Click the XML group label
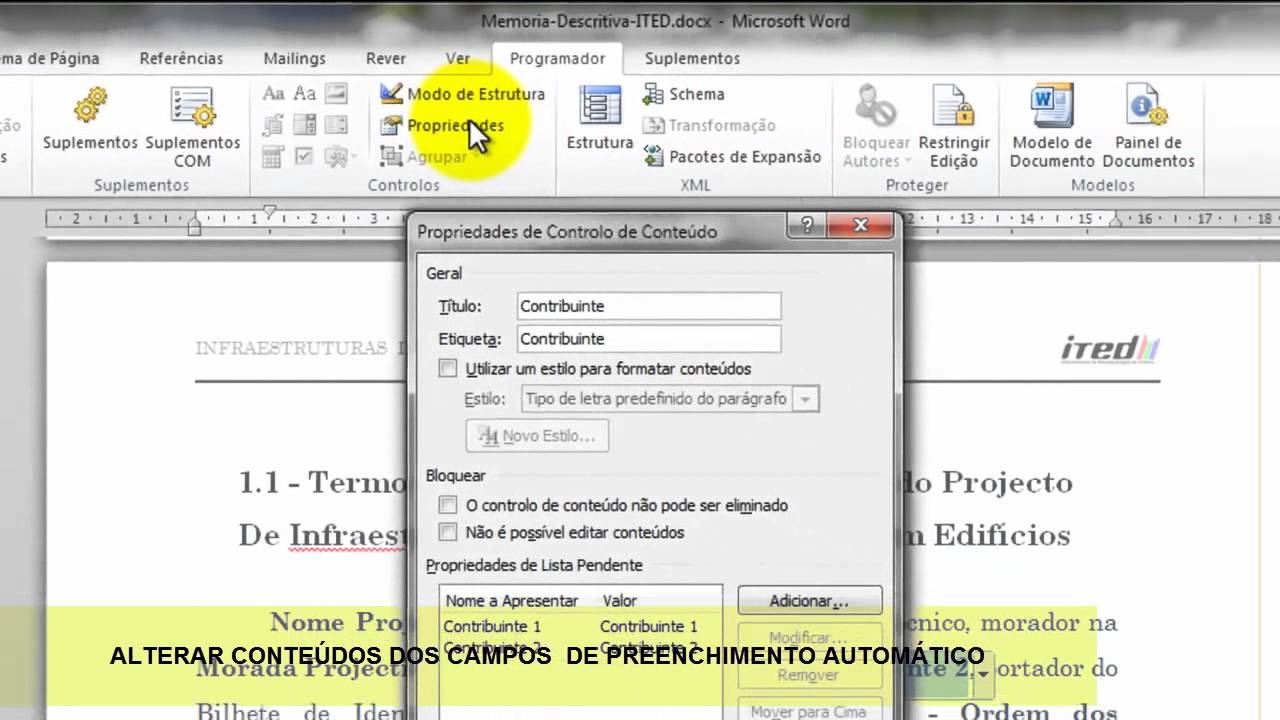The width and height of the screenshot is (1280, 720). click(695, 185)
